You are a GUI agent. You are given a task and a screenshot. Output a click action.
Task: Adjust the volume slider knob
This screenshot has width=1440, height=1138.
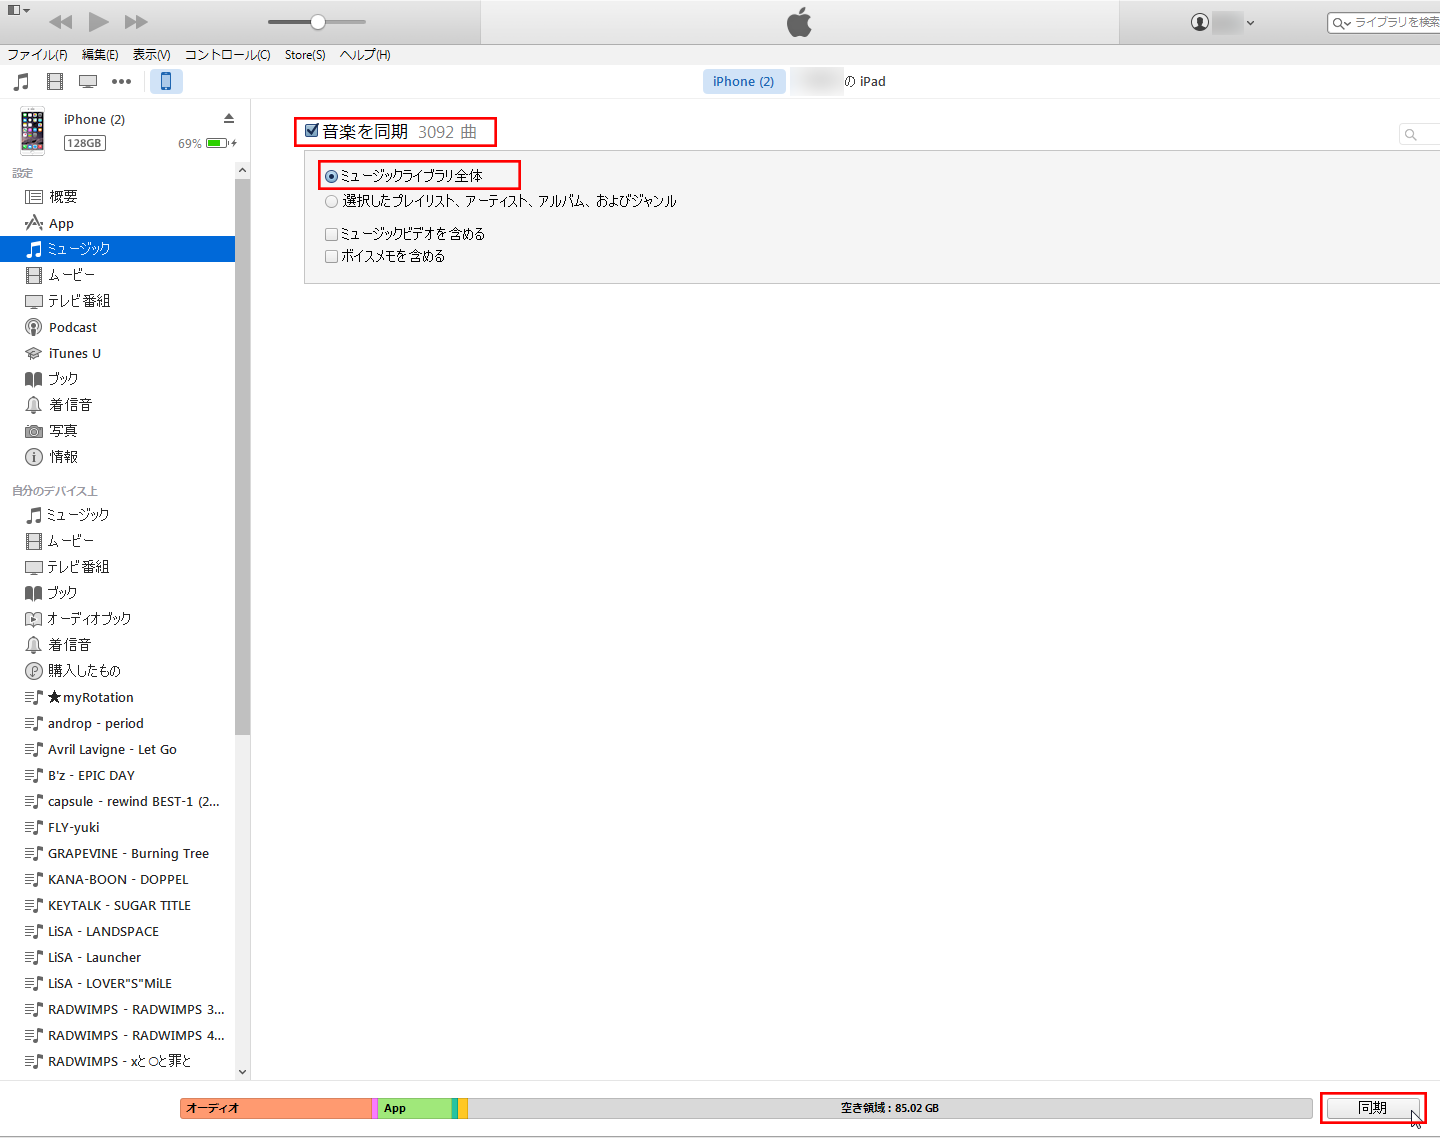click(318, 22)
